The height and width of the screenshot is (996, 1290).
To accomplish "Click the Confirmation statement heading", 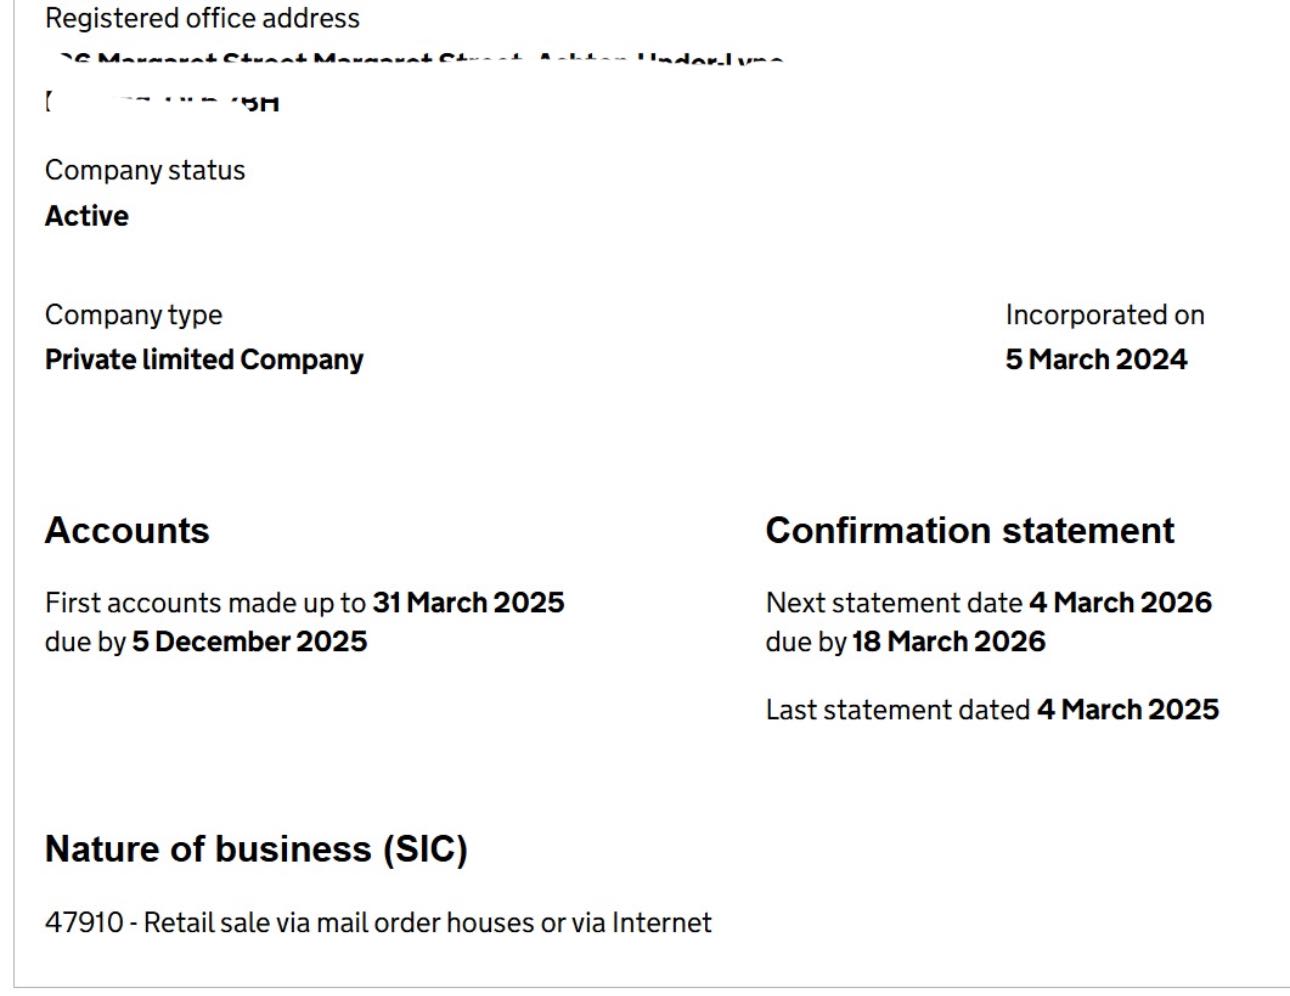I will coord(970,530).
